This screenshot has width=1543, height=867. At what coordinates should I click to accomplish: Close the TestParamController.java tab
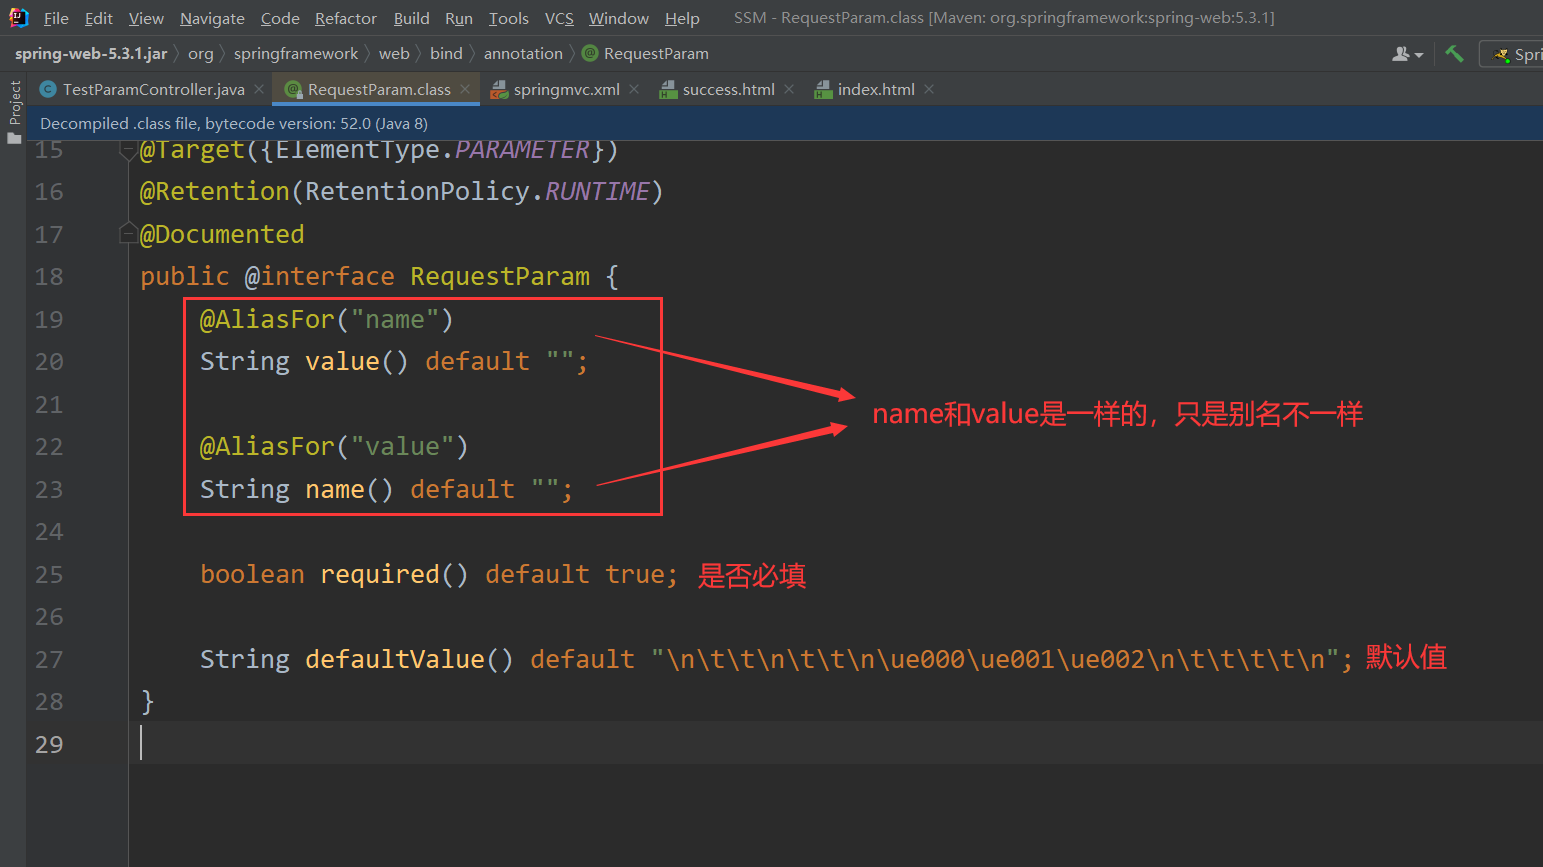pyautogui.click(x=259, y=89)
